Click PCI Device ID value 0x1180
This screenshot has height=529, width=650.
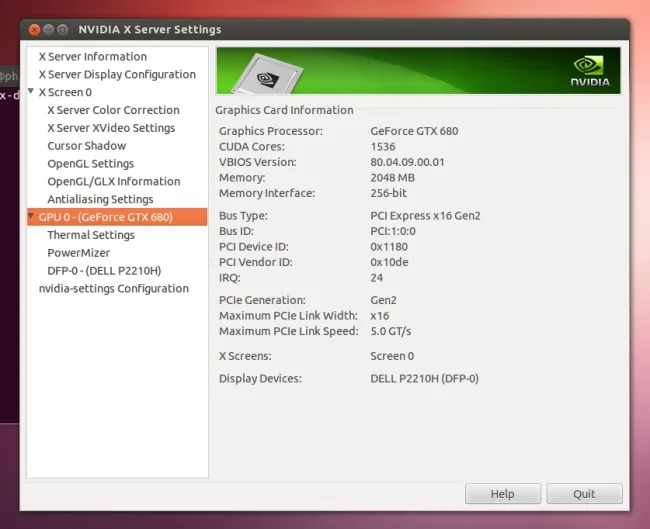(x=389, y=247)
